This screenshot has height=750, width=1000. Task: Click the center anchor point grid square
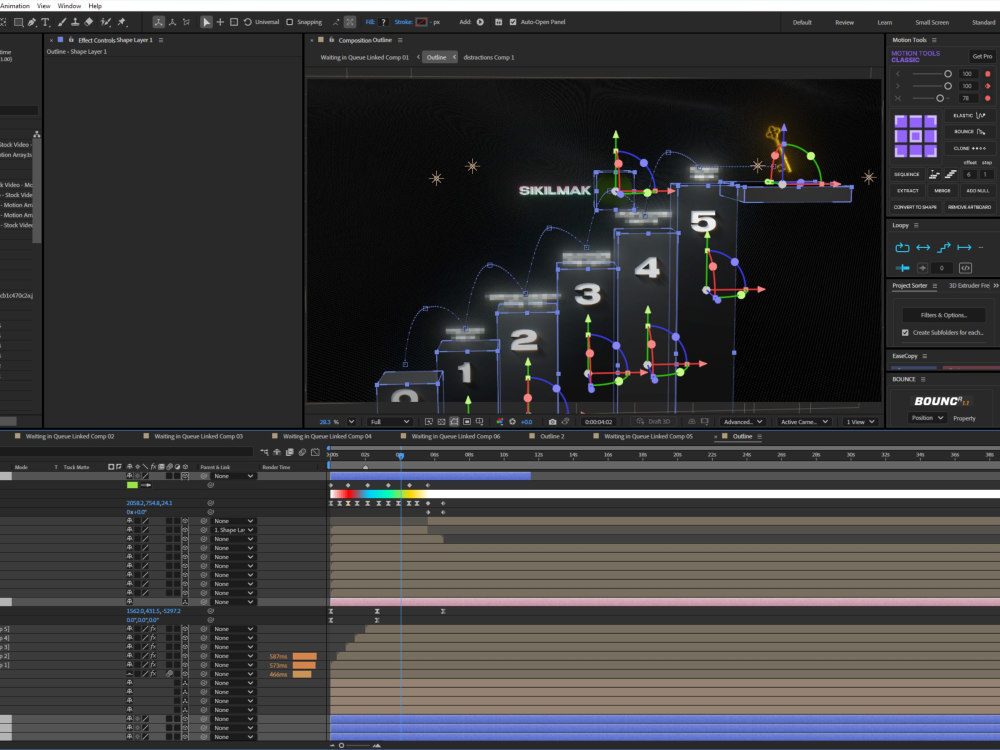tap(915, 136)
